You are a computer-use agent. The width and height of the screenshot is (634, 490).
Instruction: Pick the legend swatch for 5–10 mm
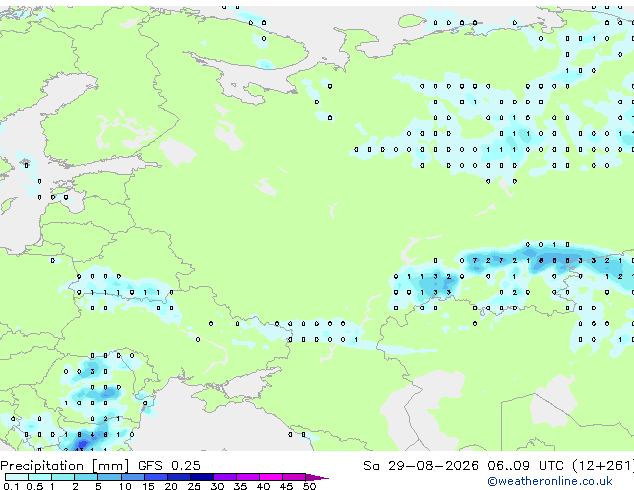(x=109, y=477)
